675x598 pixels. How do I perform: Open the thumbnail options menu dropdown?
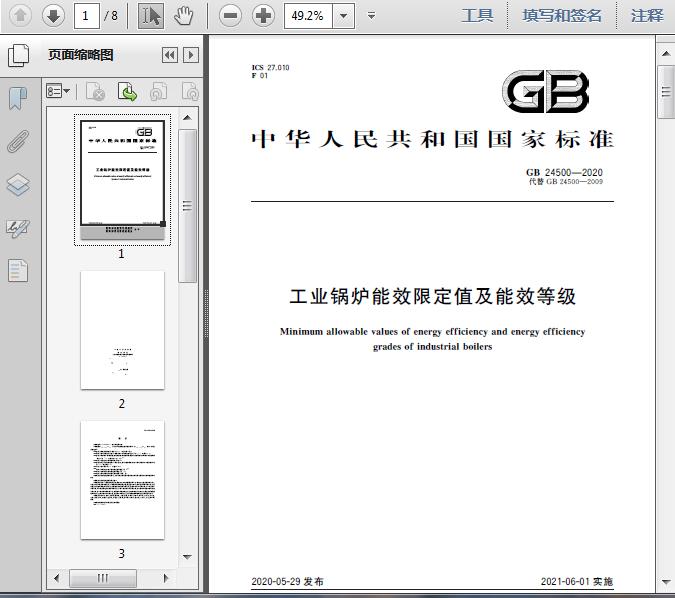(x=58, y=91)
